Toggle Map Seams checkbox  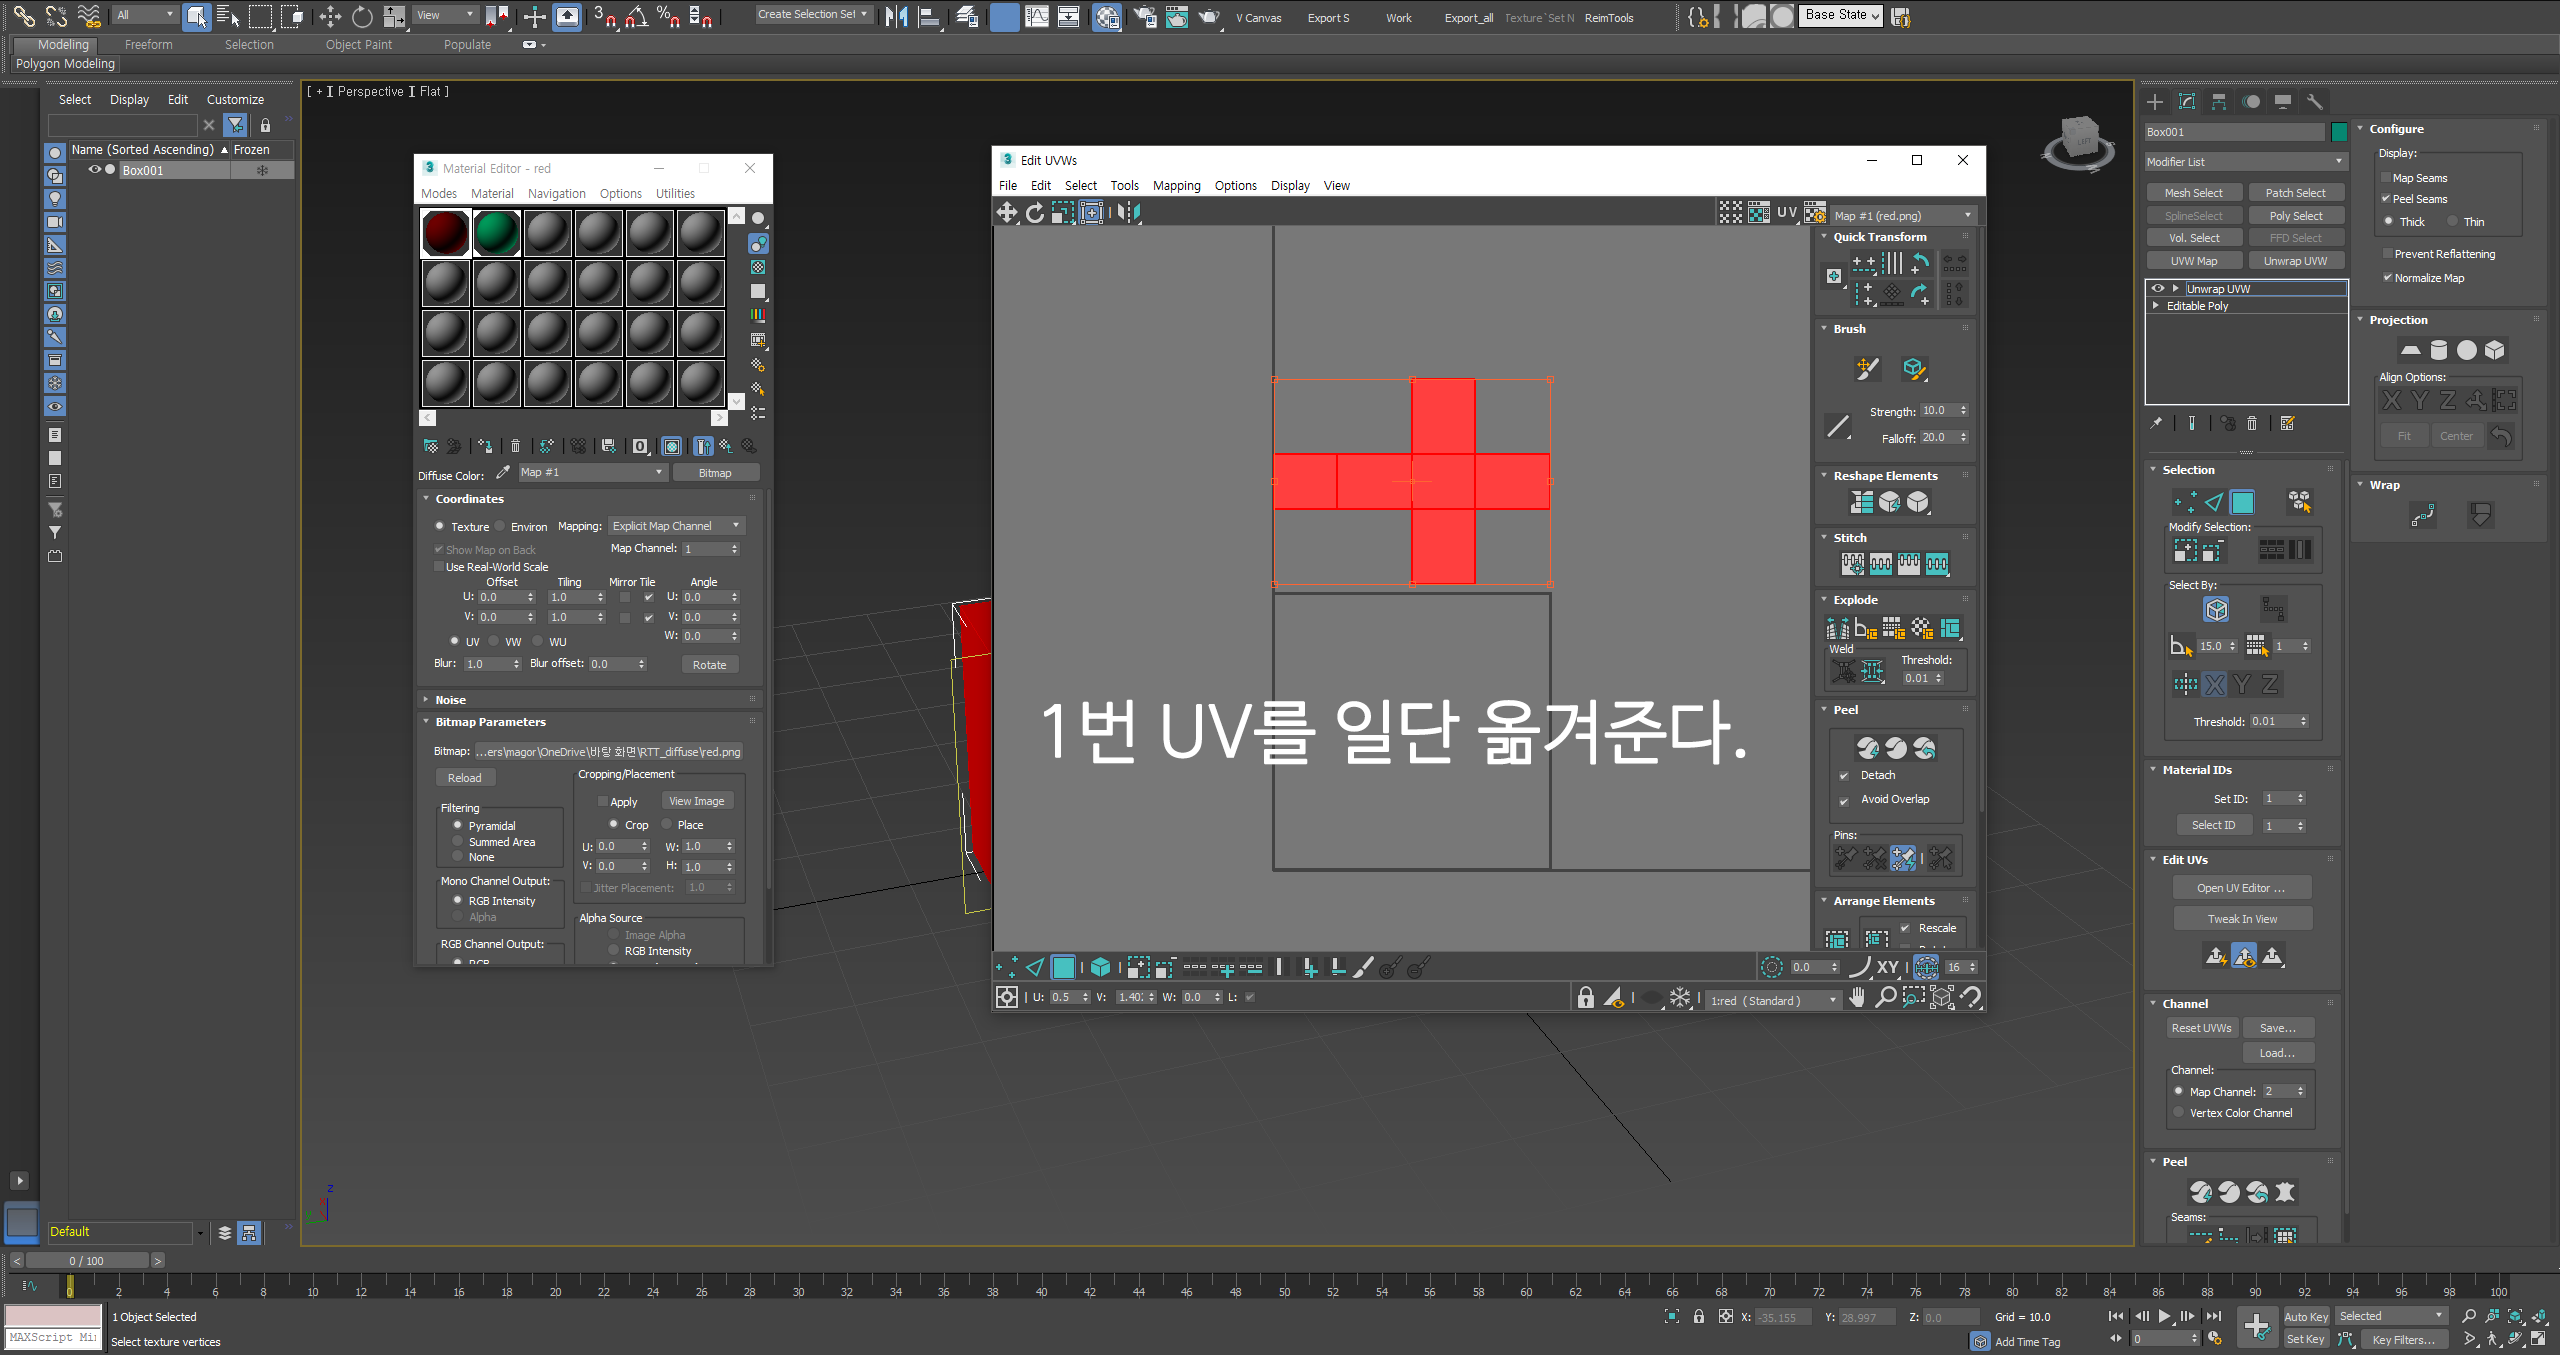(2386, 178)
